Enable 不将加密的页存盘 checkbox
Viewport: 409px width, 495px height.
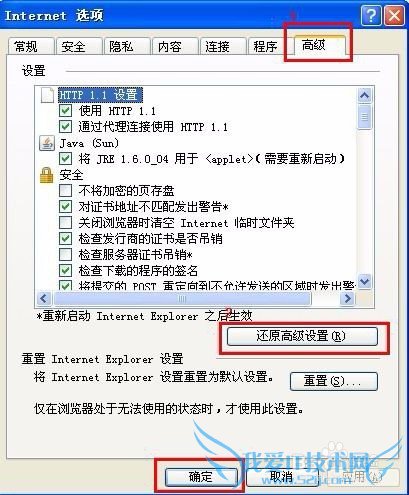(x=65, y=191)
